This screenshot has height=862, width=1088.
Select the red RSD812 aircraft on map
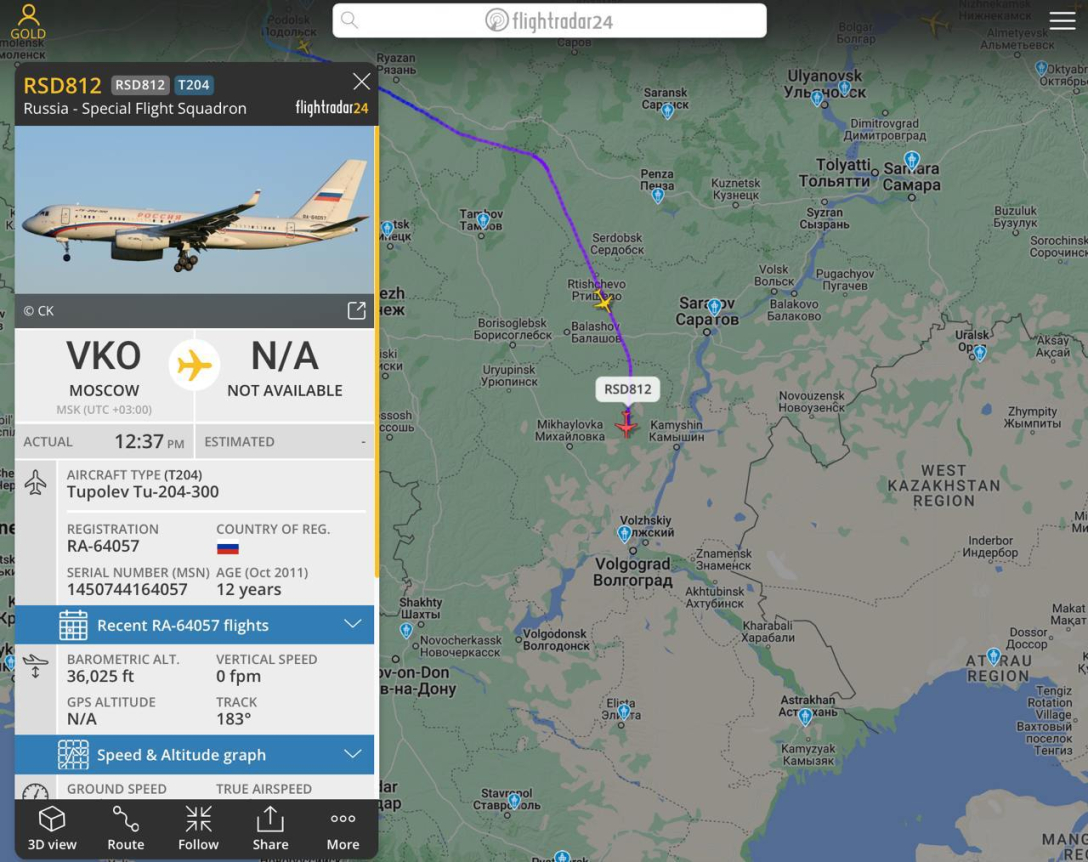[x=626, y=423]
